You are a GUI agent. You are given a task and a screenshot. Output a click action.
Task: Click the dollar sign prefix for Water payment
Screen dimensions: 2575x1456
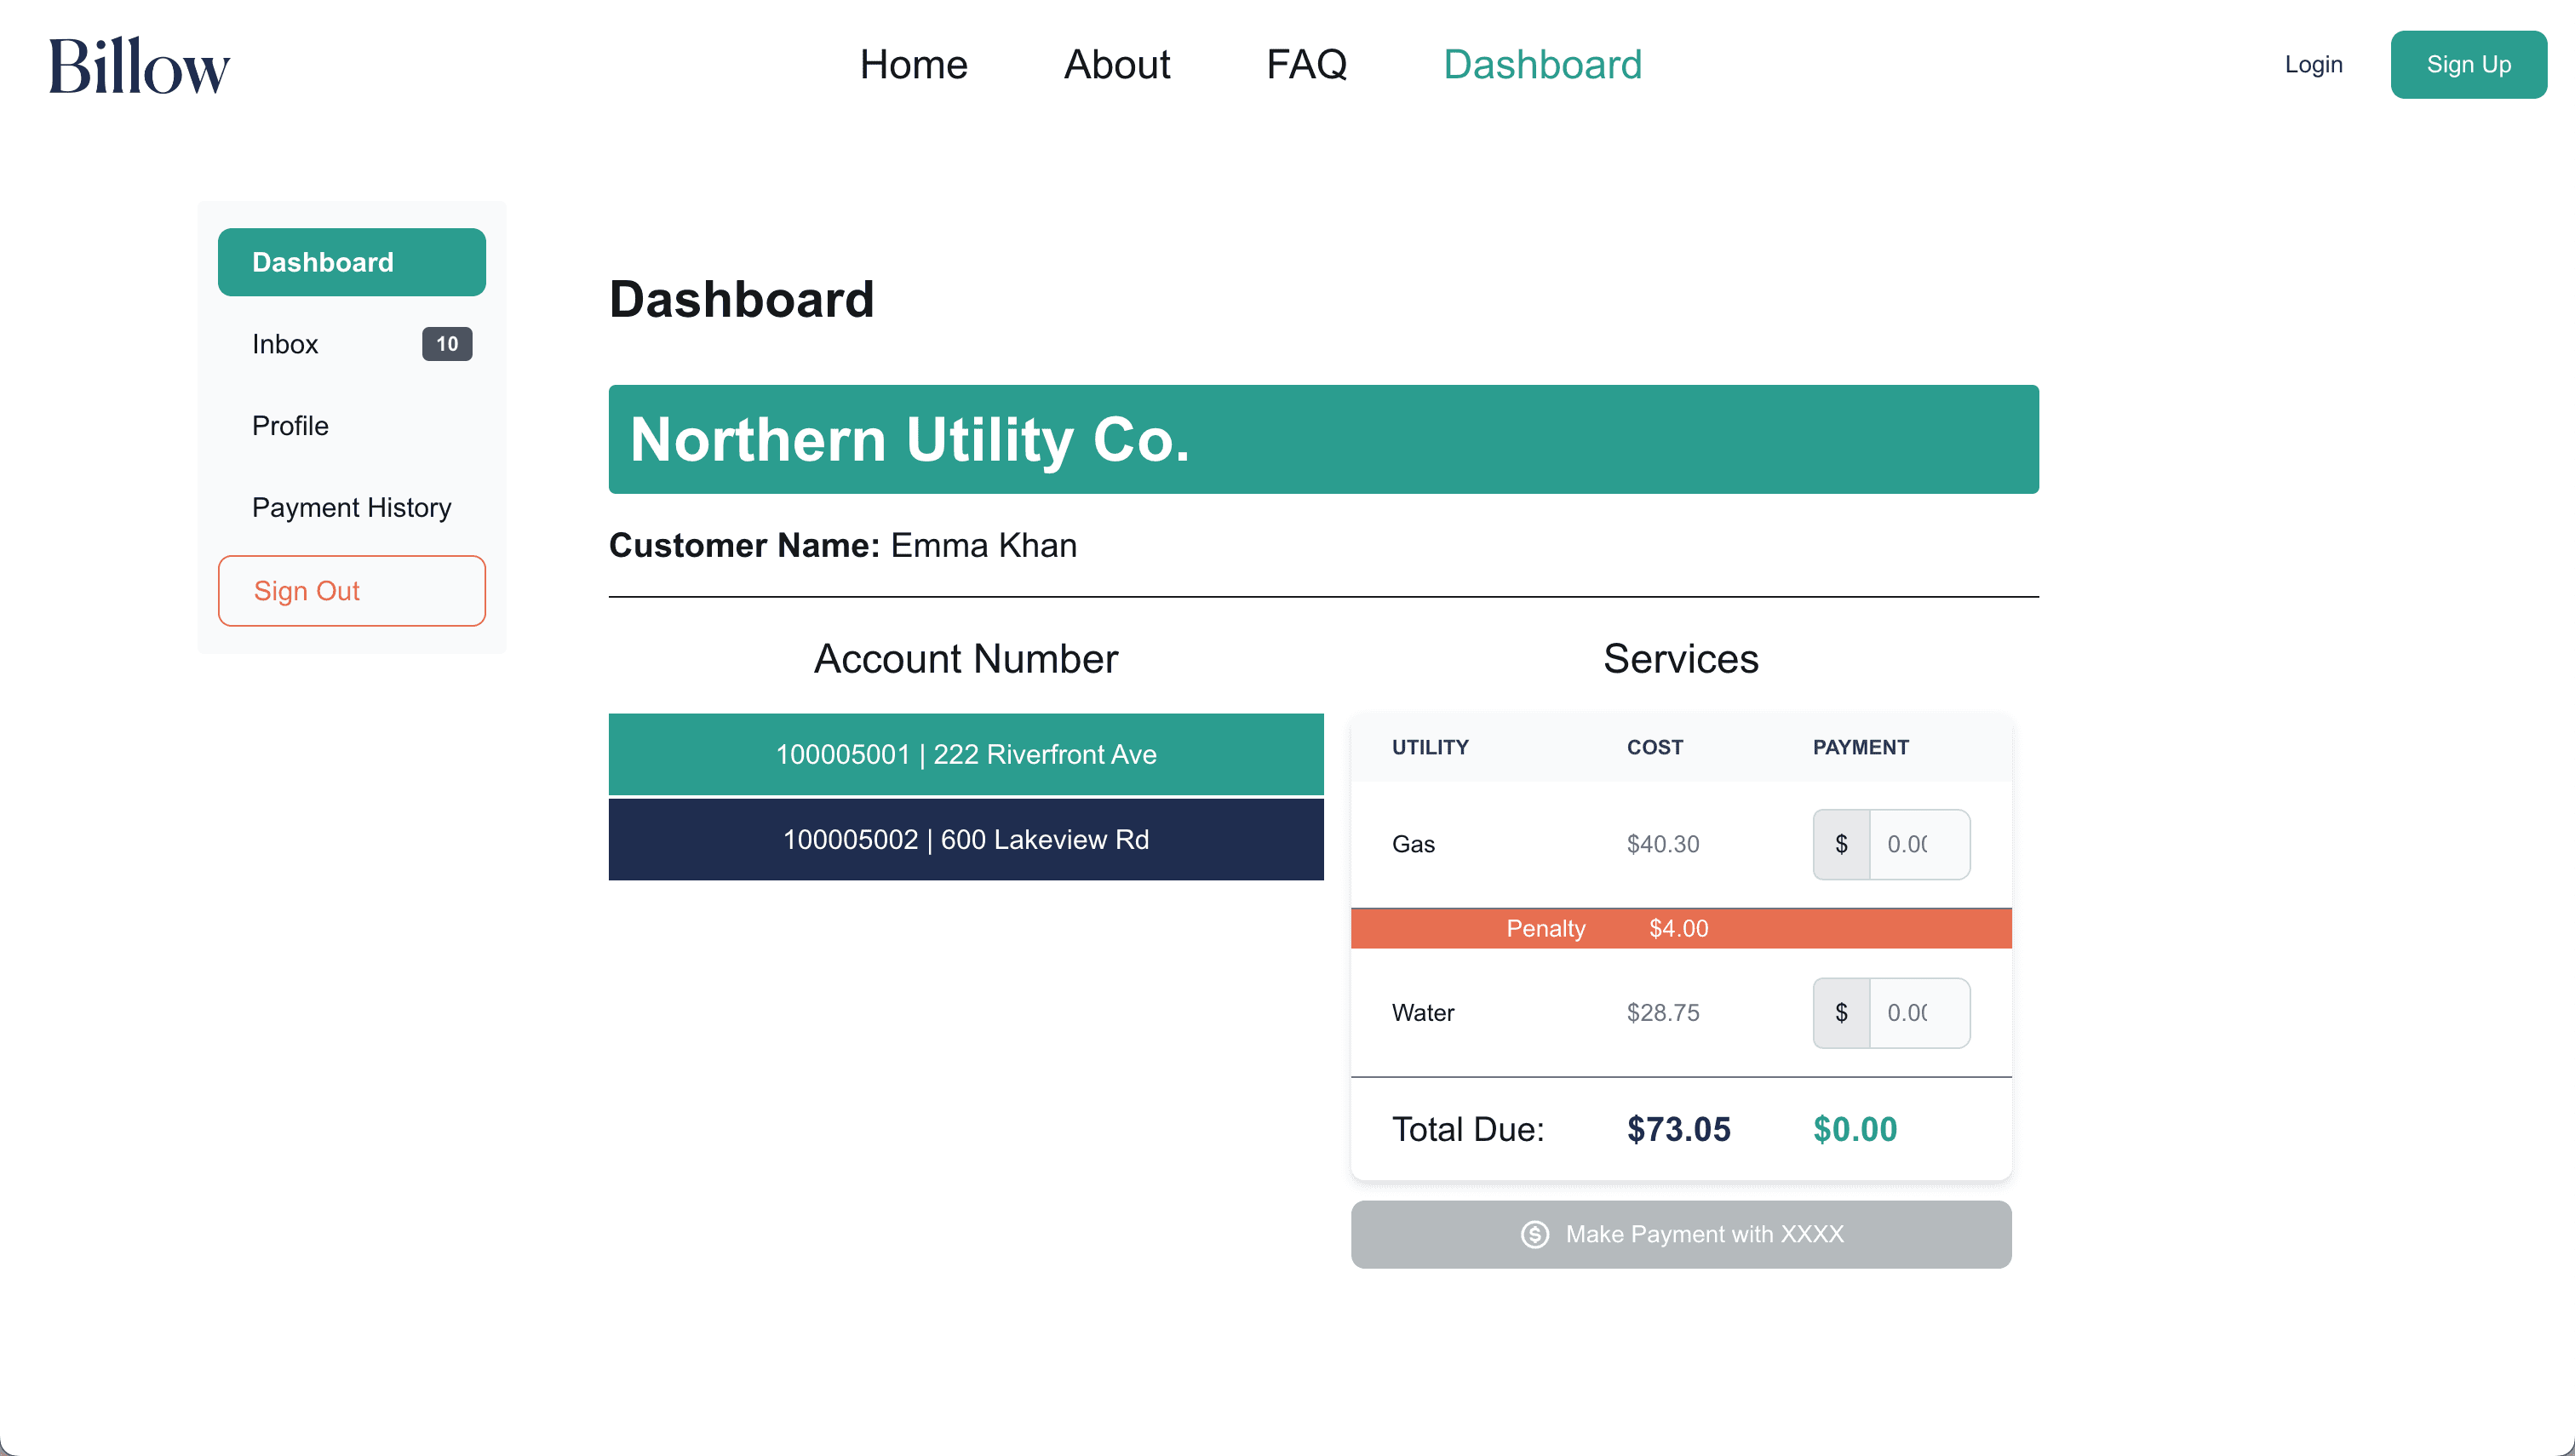1841,1013
